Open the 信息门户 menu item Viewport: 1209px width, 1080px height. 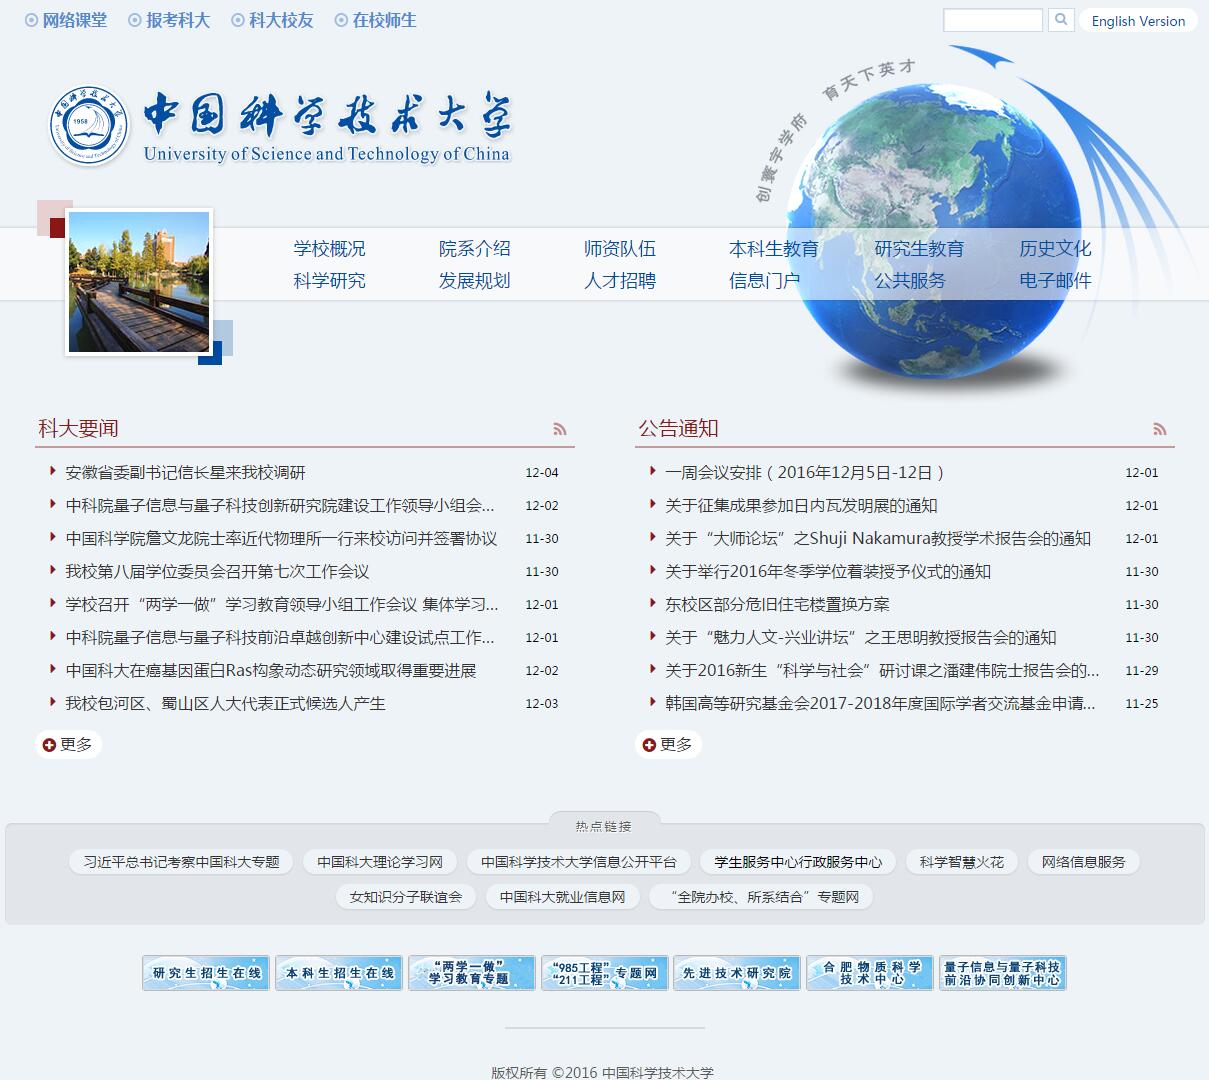coord(765,280)
